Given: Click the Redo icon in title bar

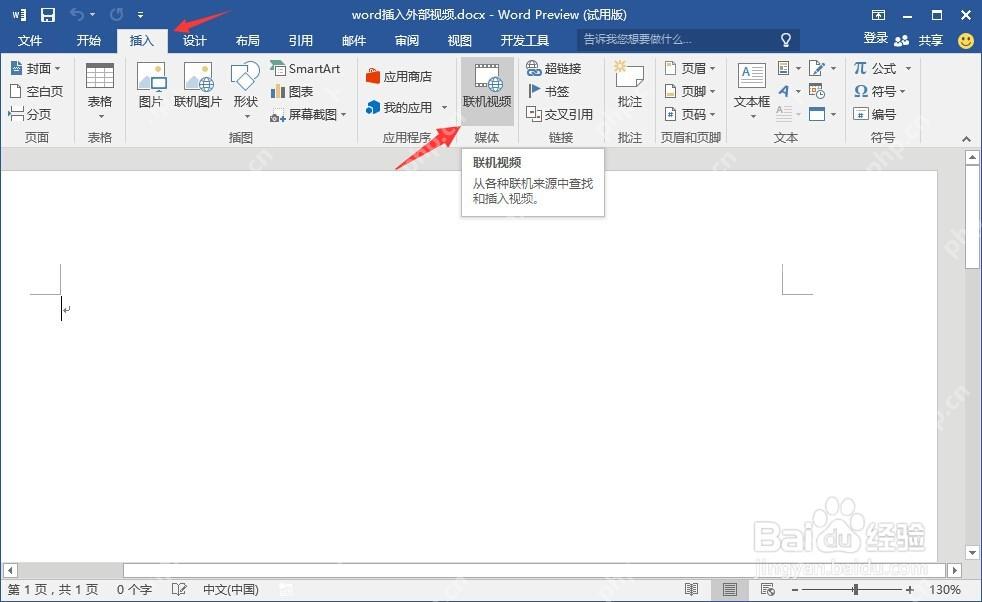Looking at the screenshot, I should click(116, 14).
